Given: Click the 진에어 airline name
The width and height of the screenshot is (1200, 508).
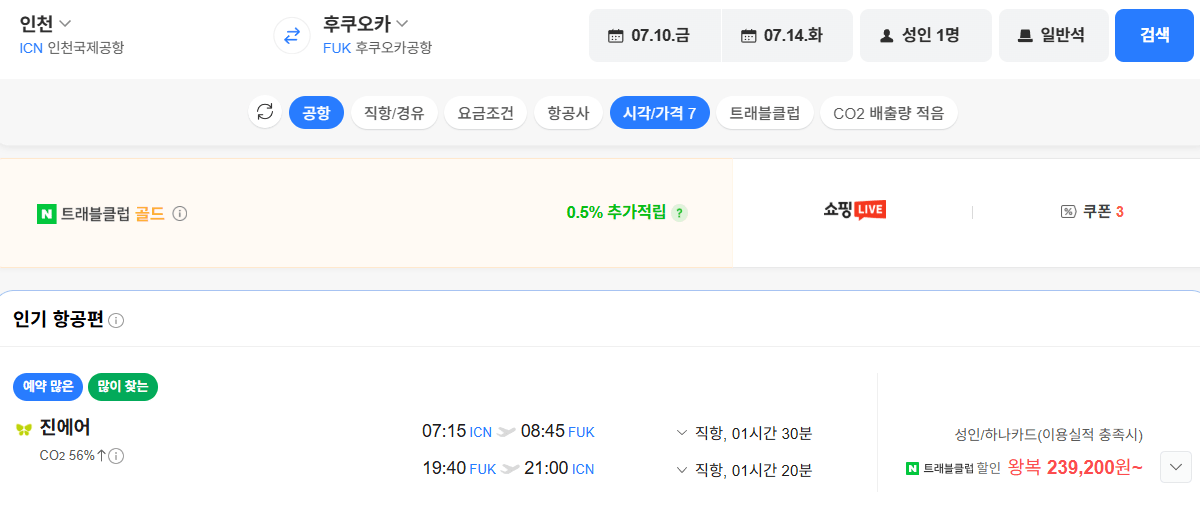Looking at the screenshot, I should click(65, 428).
